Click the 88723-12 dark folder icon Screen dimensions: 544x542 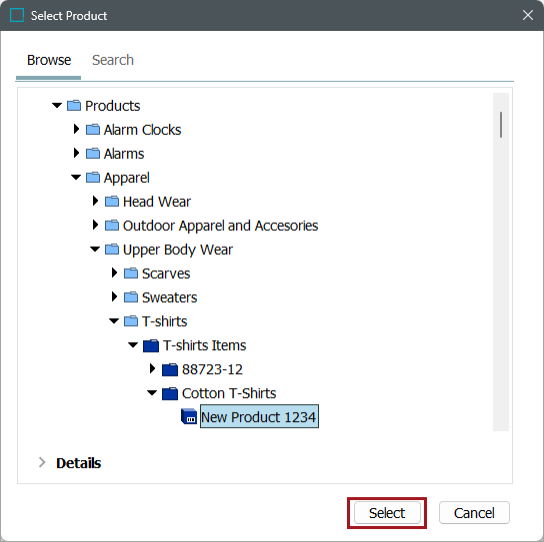(170, 369)
